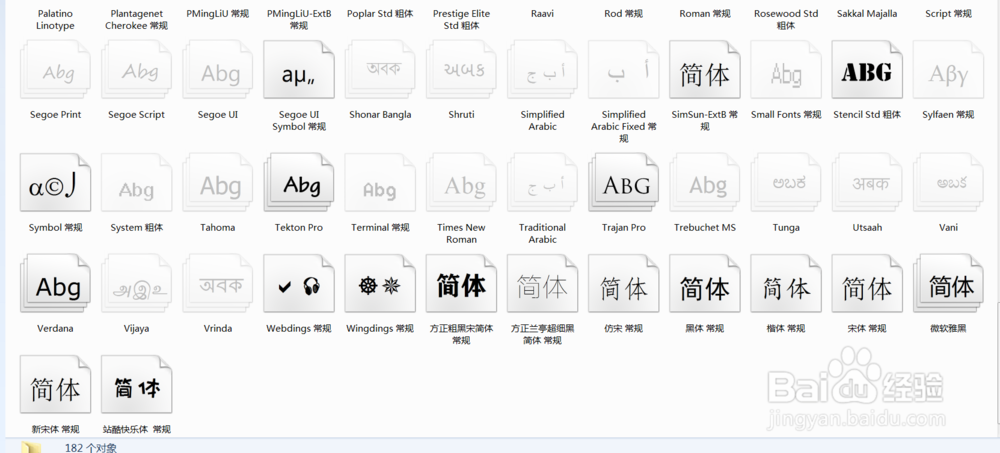Click the Shonar Bangla font icon
Screen dimensions: 1000x453
[380, 70]
